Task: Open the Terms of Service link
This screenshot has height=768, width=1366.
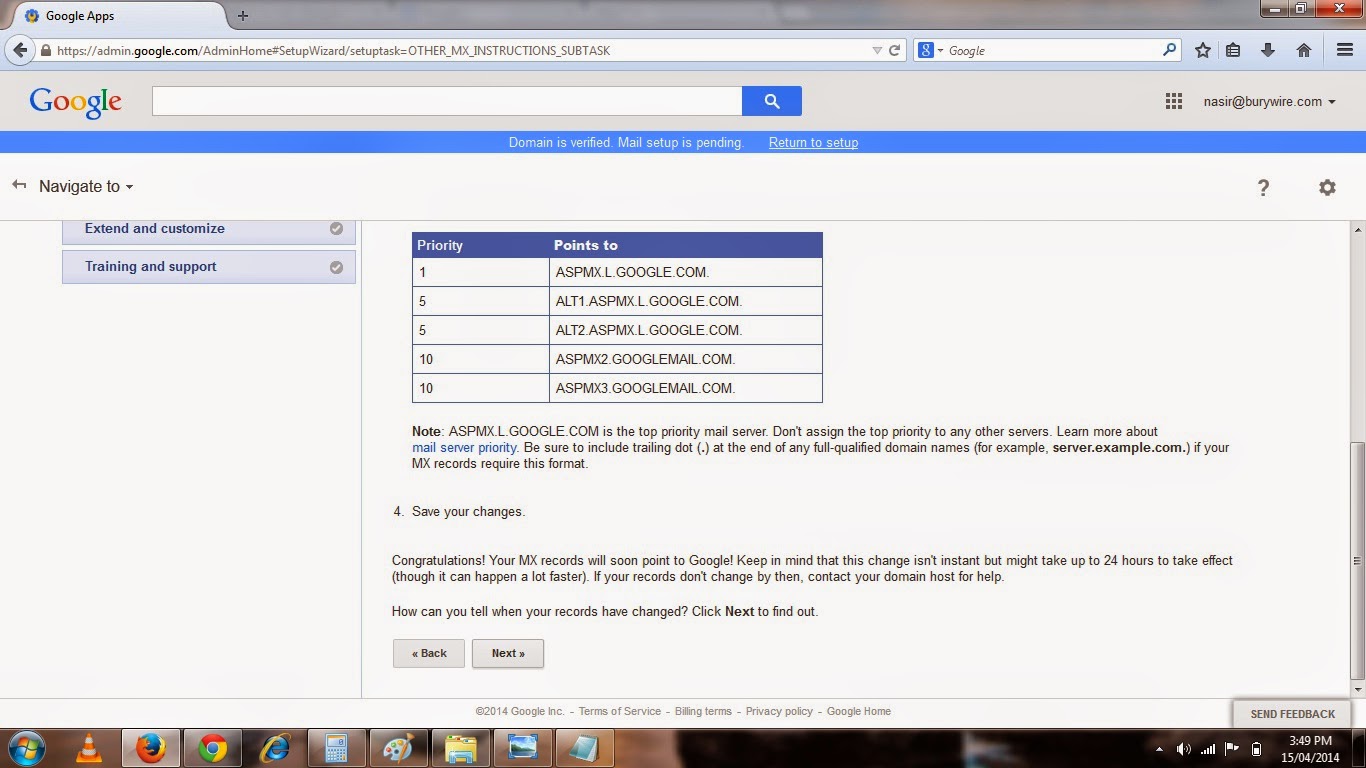Action: click(x=620, y=711)
